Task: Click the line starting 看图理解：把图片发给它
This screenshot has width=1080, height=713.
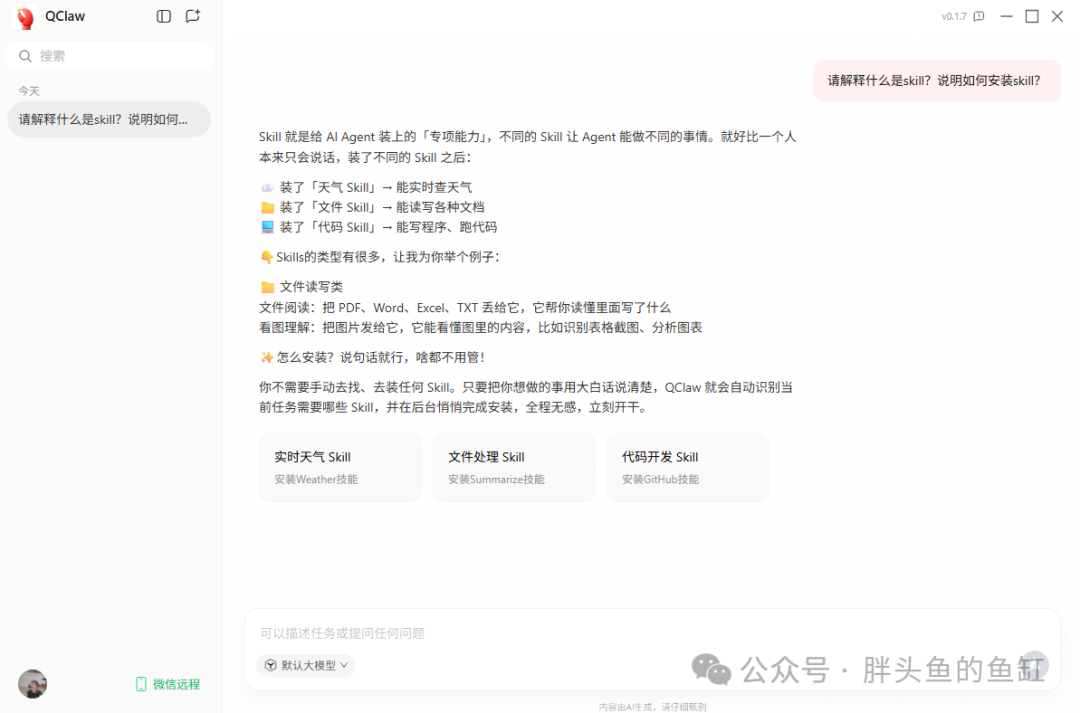Action: [x=481, y=327]
